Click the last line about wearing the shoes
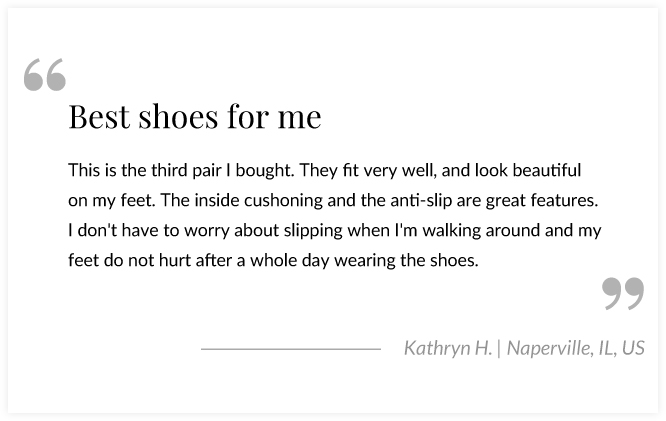 pos(274,260)
